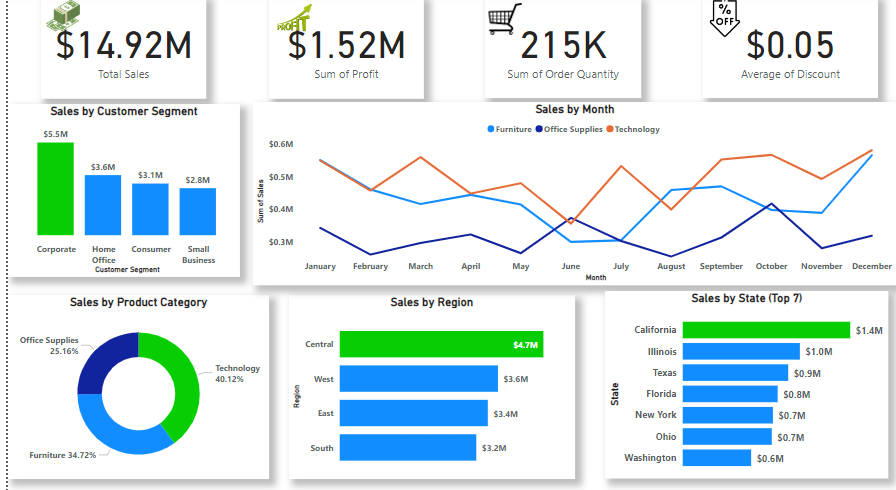Select the Washington bar in Sales by State
The image size is (896, 490).
716,458
